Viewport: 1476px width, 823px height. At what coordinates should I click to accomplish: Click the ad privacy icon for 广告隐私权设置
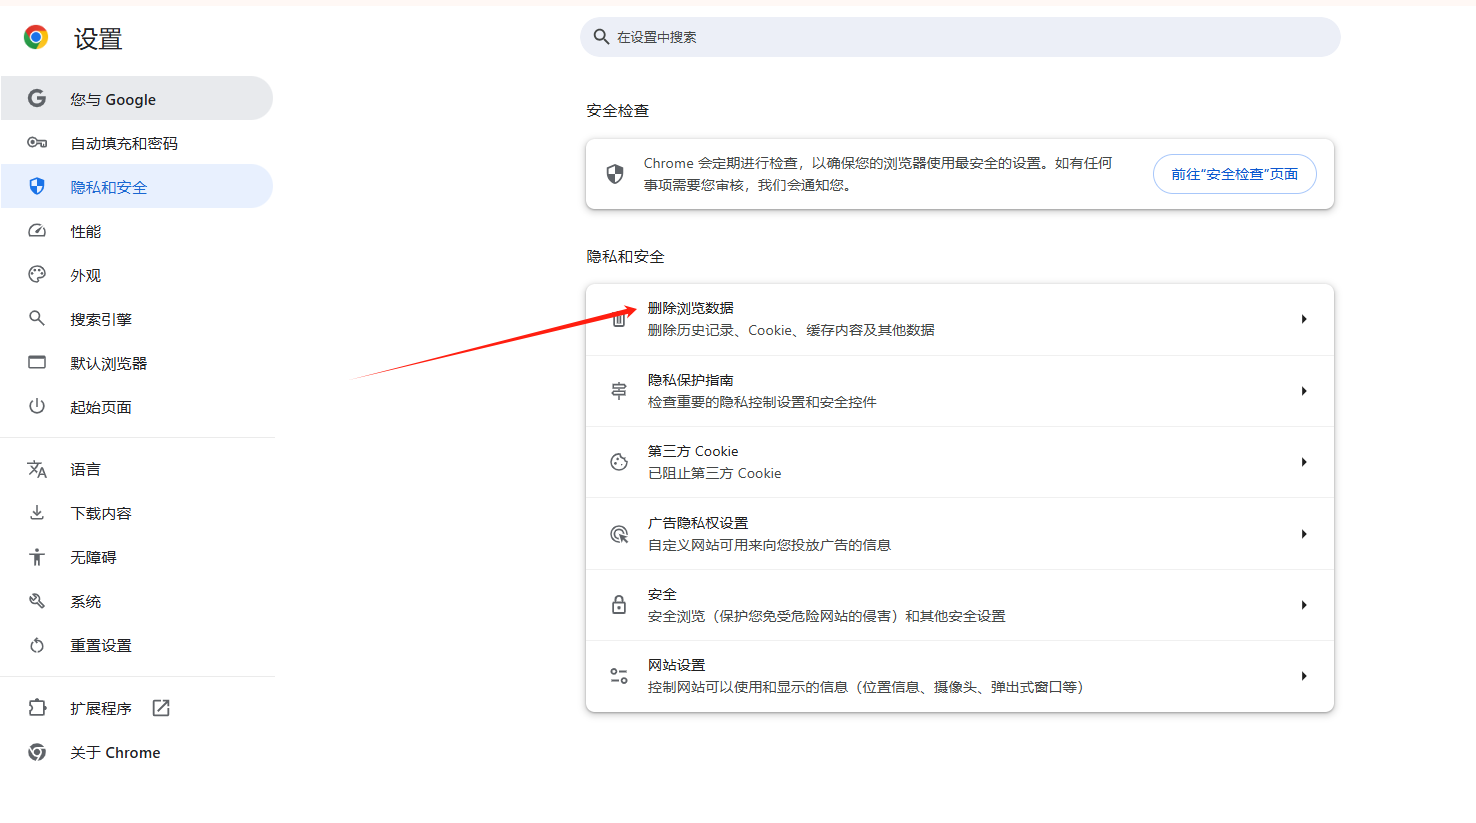pyautogui.click(x=619, y=534)
